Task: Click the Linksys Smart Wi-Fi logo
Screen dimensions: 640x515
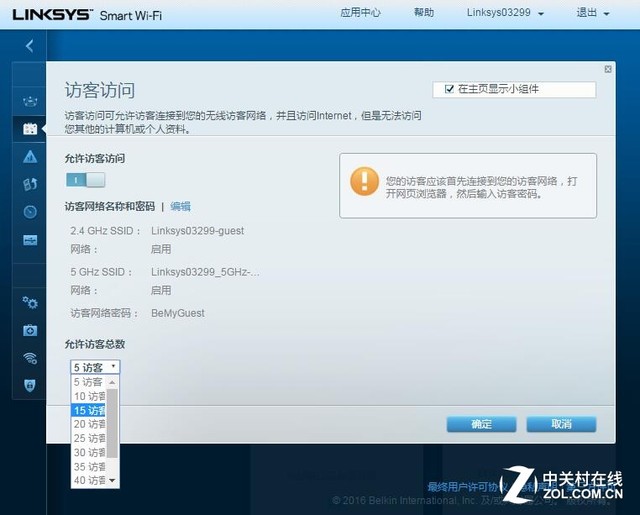Action: [x=87, y=15]
